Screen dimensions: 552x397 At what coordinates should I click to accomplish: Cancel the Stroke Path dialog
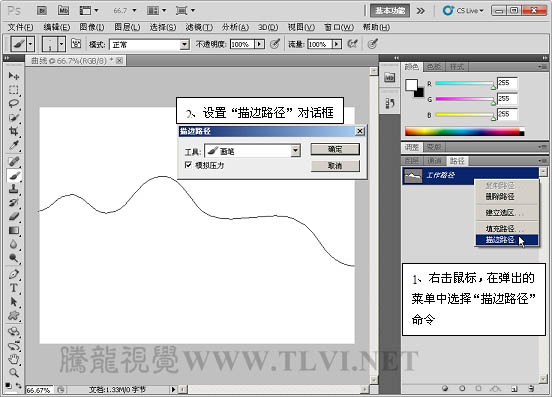[335, 165]
